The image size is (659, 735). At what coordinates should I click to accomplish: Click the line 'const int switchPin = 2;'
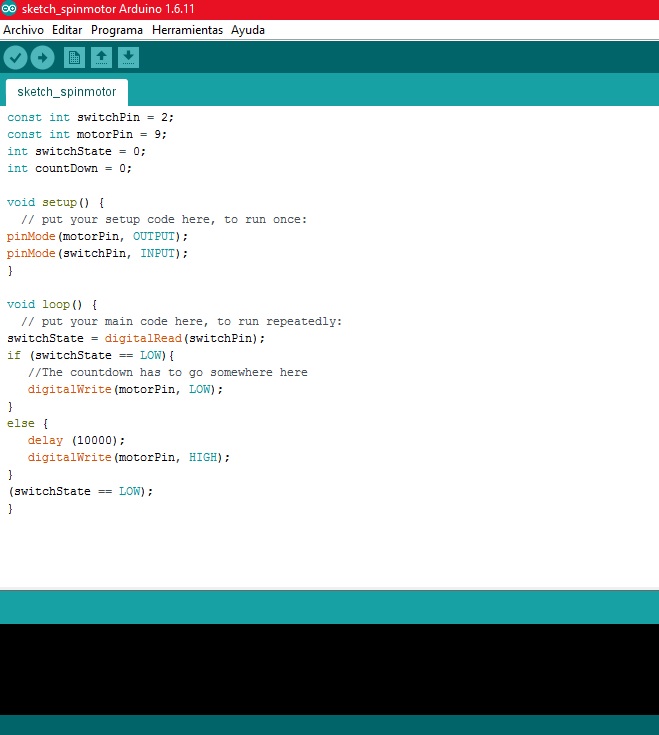90,117
